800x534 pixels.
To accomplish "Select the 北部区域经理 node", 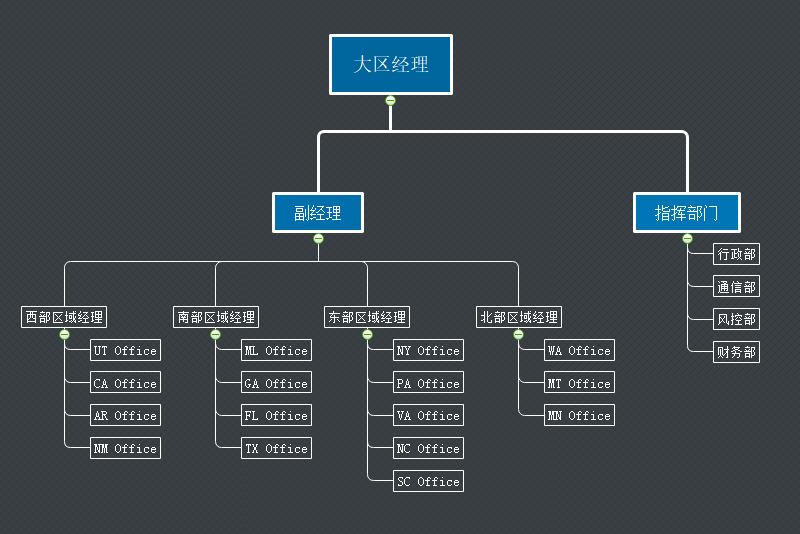I will [519, 317].
